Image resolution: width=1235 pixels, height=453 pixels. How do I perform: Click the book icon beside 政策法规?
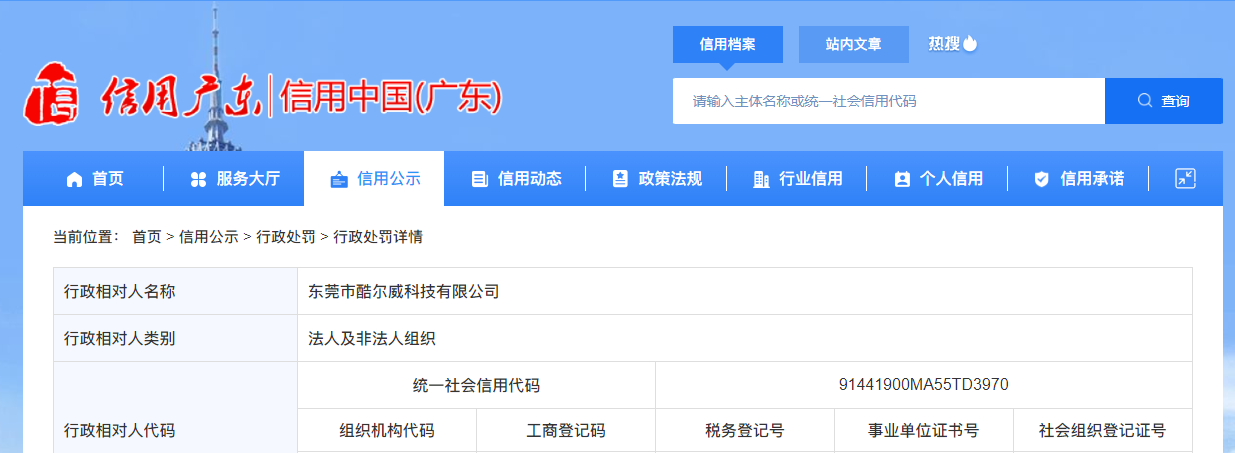[620, 179]
